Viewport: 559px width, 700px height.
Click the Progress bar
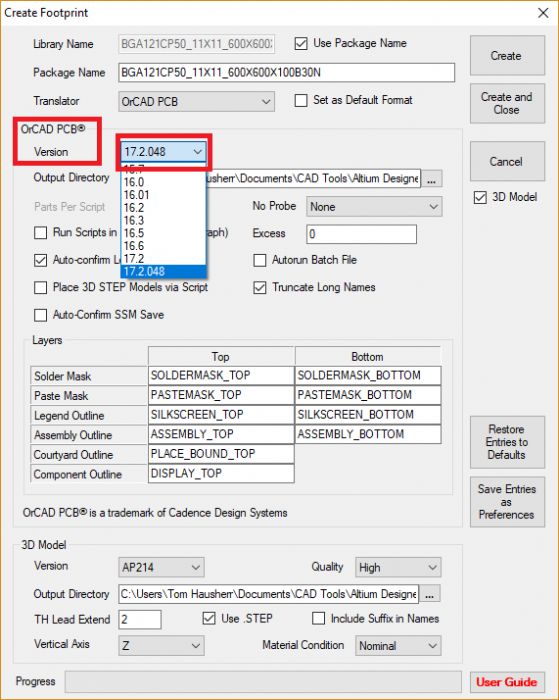pyautogui.click(x=263, y=682)
